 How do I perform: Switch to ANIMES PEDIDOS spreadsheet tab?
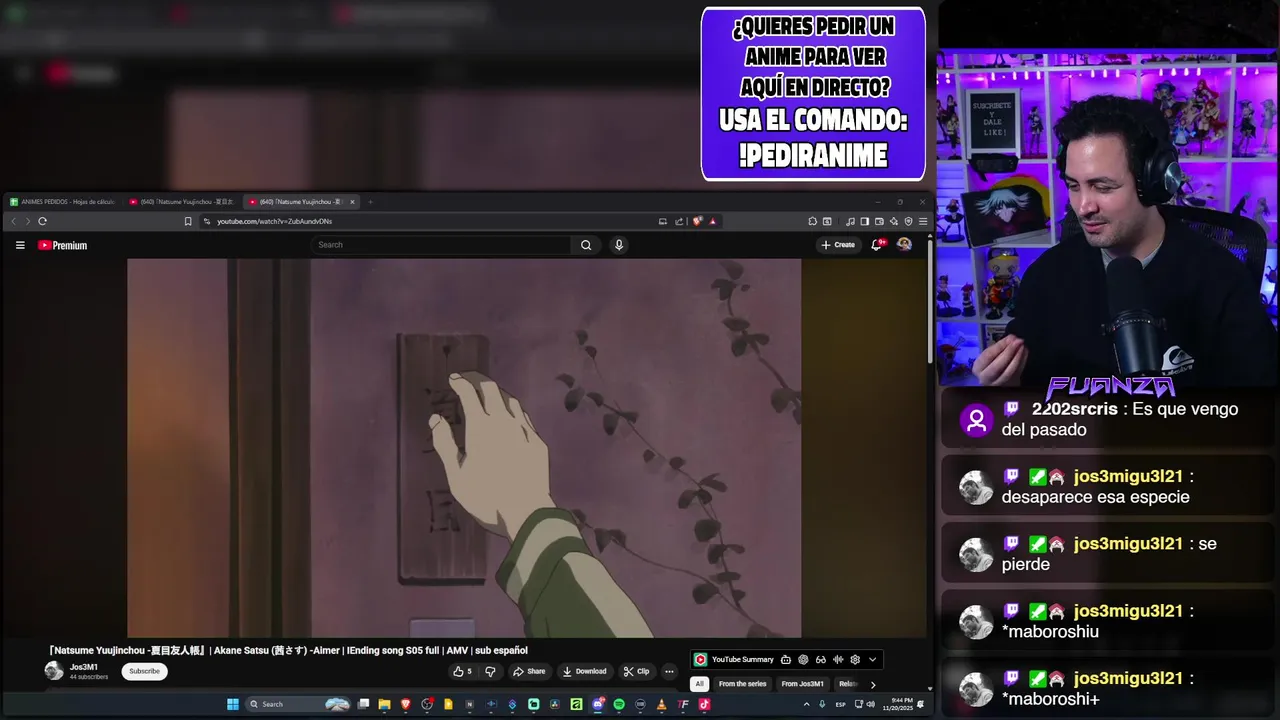[x=62, y=202]
